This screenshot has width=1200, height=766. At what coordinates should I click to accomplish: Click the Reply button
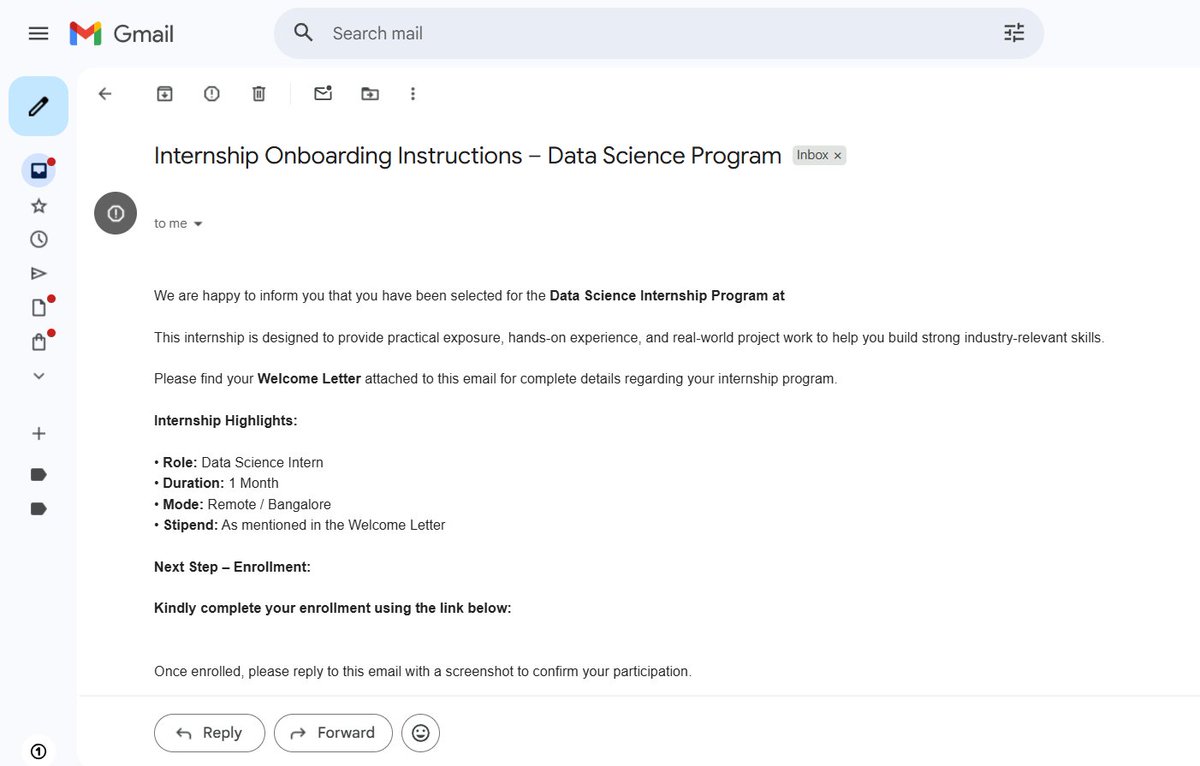209,733
